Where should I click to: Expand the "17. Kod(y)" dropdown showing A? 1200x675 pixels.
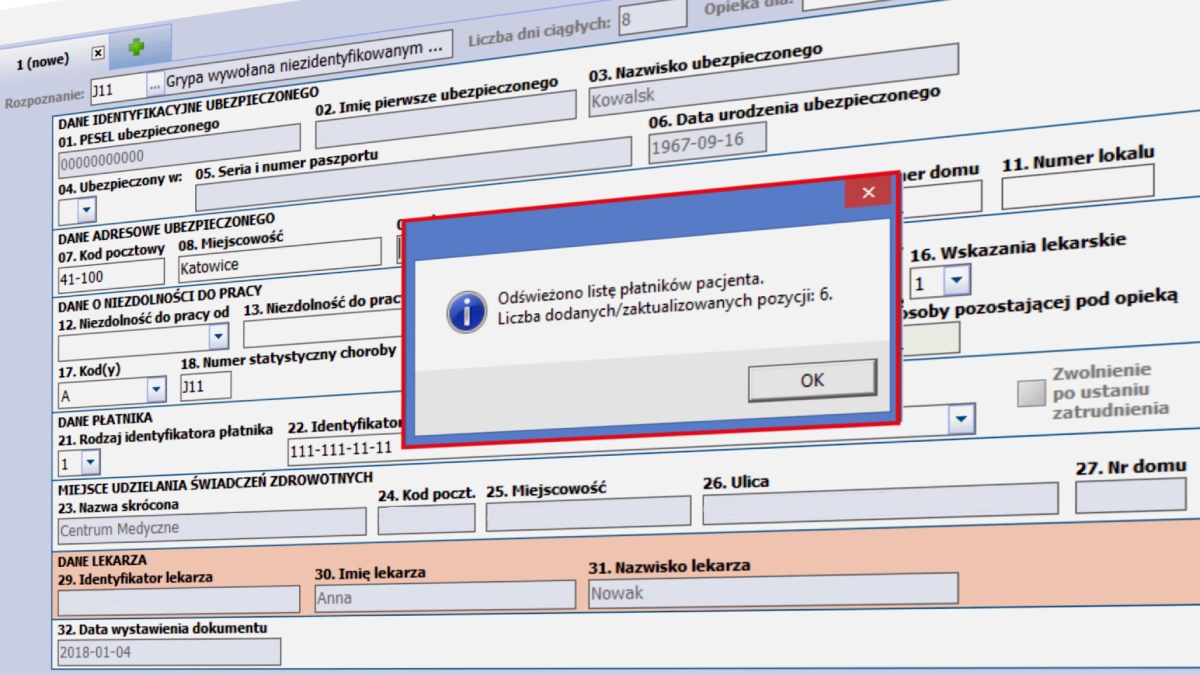click(x=156, y=390)
